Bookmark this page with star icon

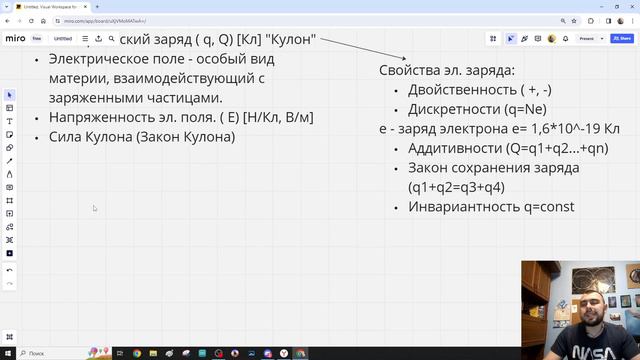(574, 21)
